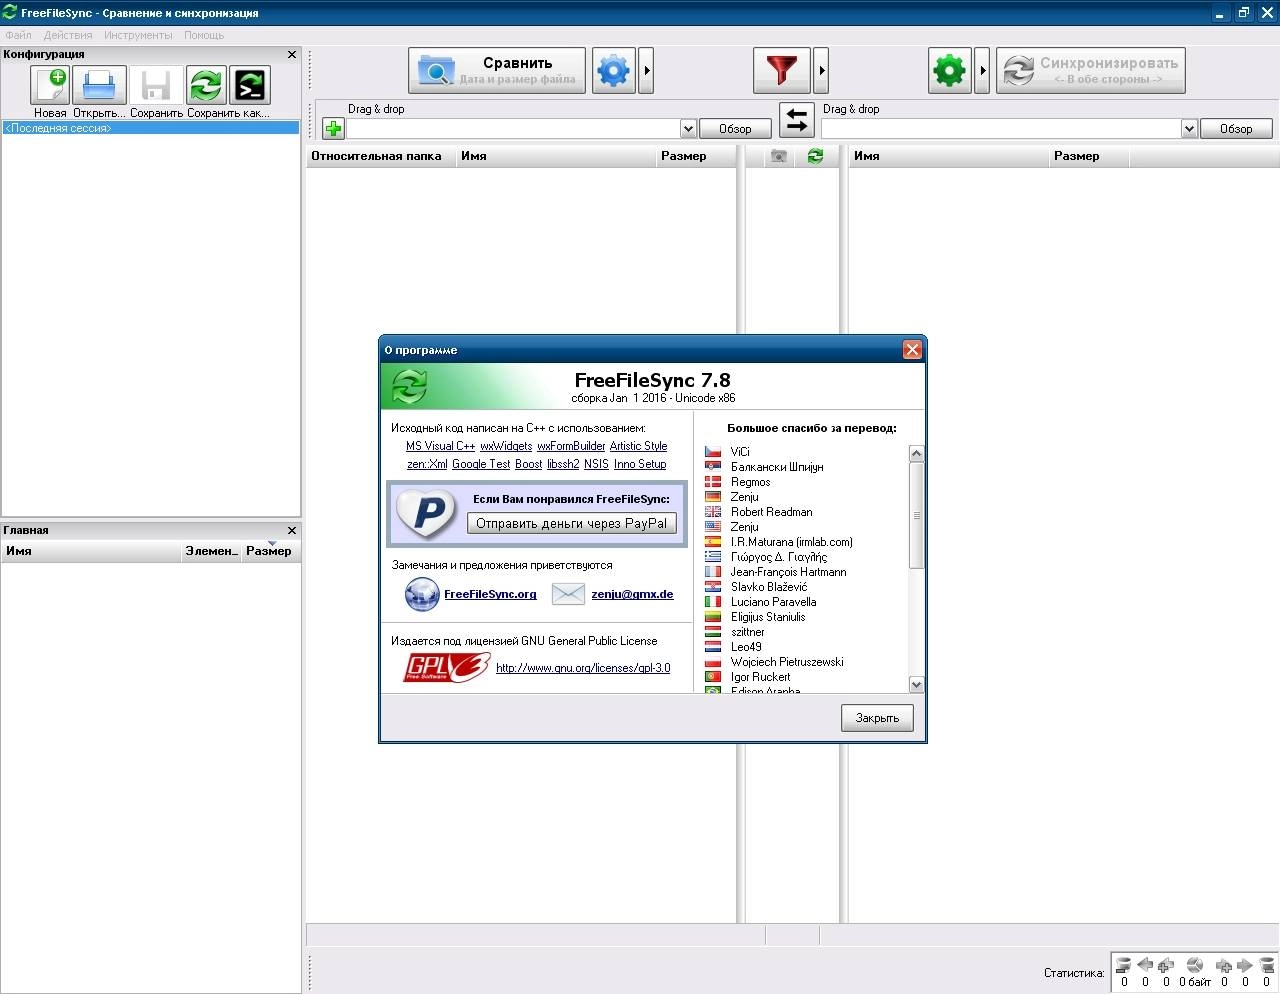1280x994 pixels.
Task: Expand the filter dropdown arrow
Action: (x=821, y=70)
